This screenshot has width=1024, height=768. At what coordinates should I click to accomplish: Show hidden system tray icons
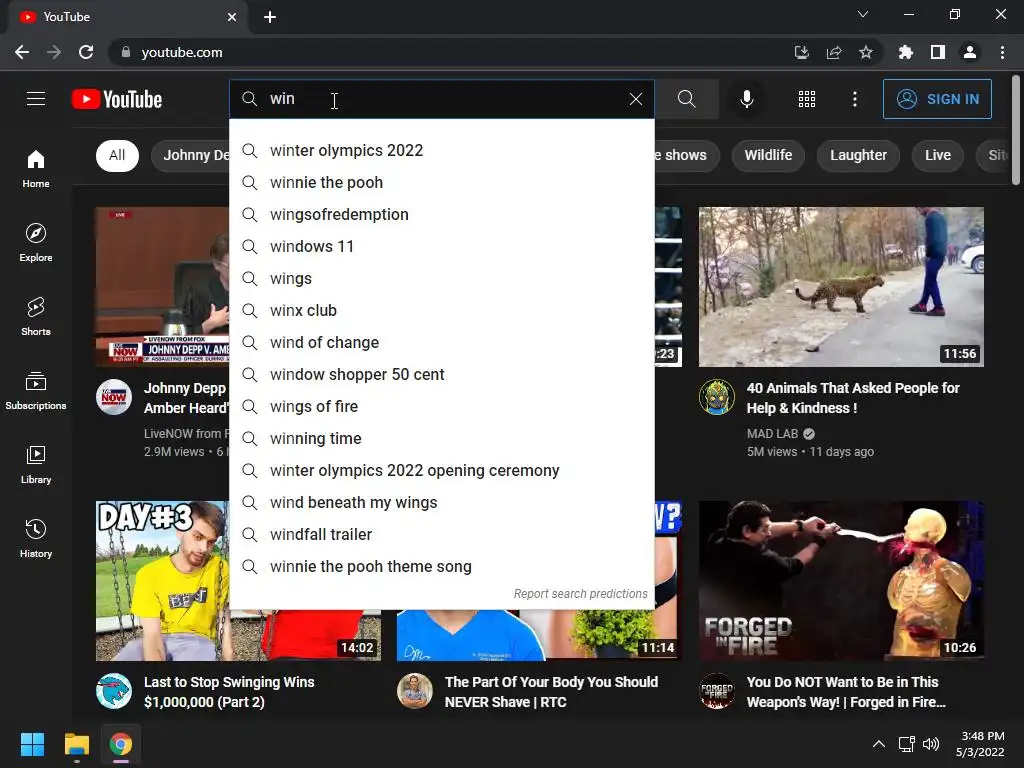[x=879, y=744]
